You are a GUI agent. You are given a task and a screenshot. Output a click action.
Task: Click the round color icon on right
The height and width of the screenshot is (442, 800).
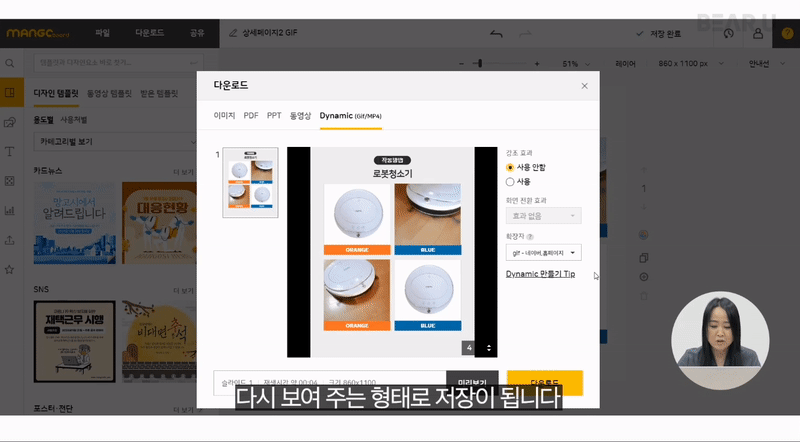[x=644, y=235]
